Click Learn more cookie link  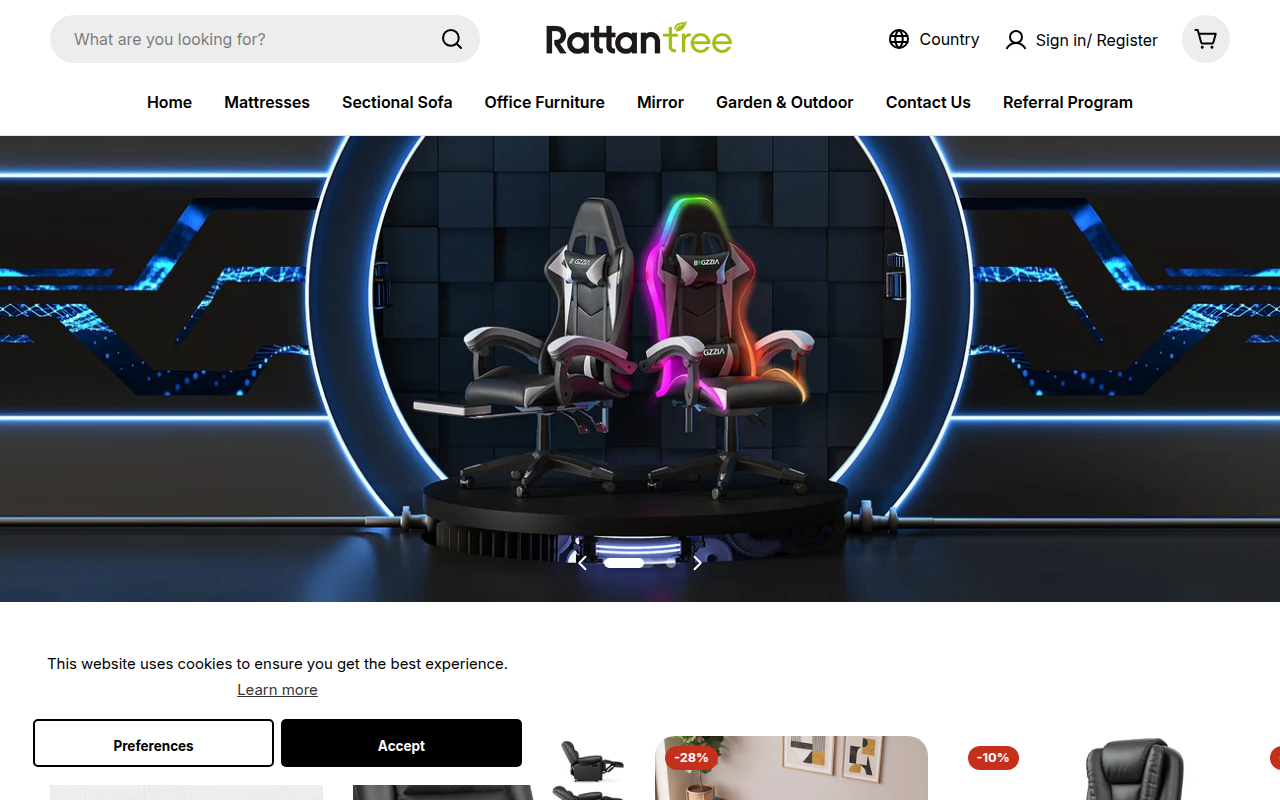277,690
